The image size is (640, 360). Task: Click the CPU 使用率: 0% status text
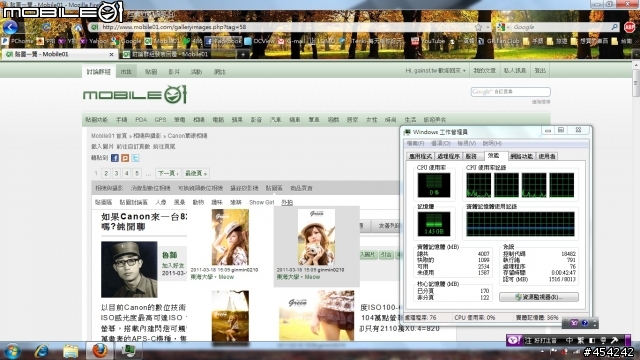tap(475, 318)
